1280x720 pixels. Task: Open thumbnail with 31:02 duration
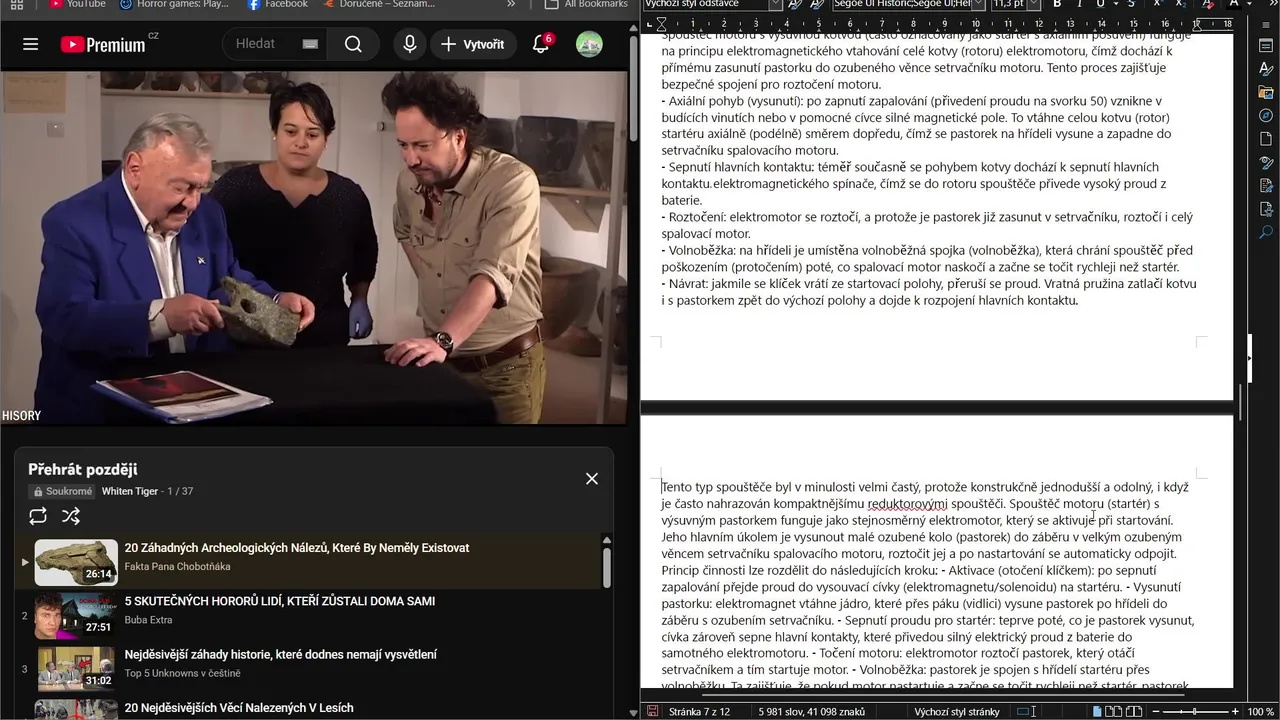(76, 669)
